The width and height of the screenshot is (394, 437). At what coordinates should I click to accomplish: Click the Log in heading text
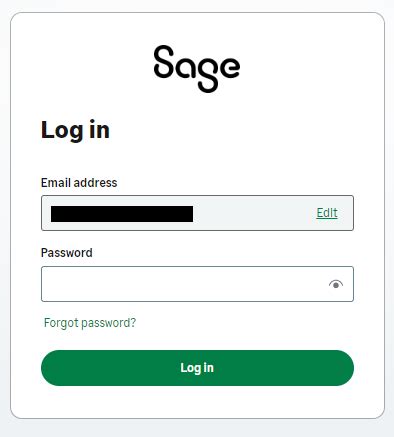point(75,130)
